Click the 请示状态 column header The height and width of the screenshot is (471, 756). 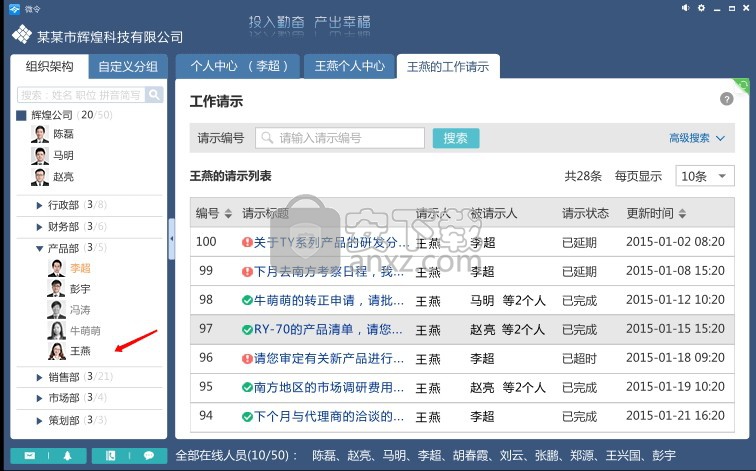coord(585,214)
